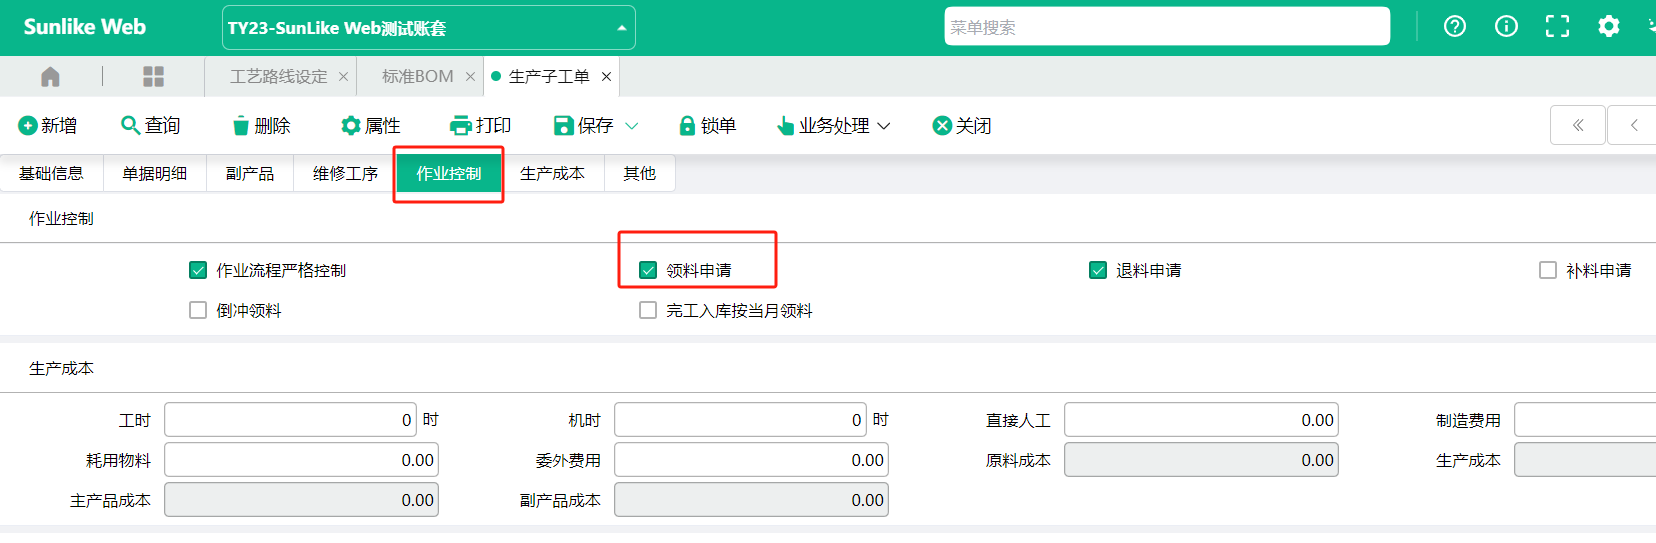Open the grid apps menu icon
The width and height of the screenshot is (1656, 543).
(x=153, y=77)
